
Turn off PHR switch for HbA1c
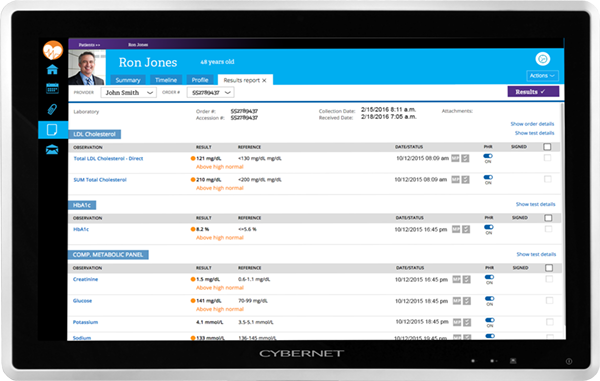point(489,227)
